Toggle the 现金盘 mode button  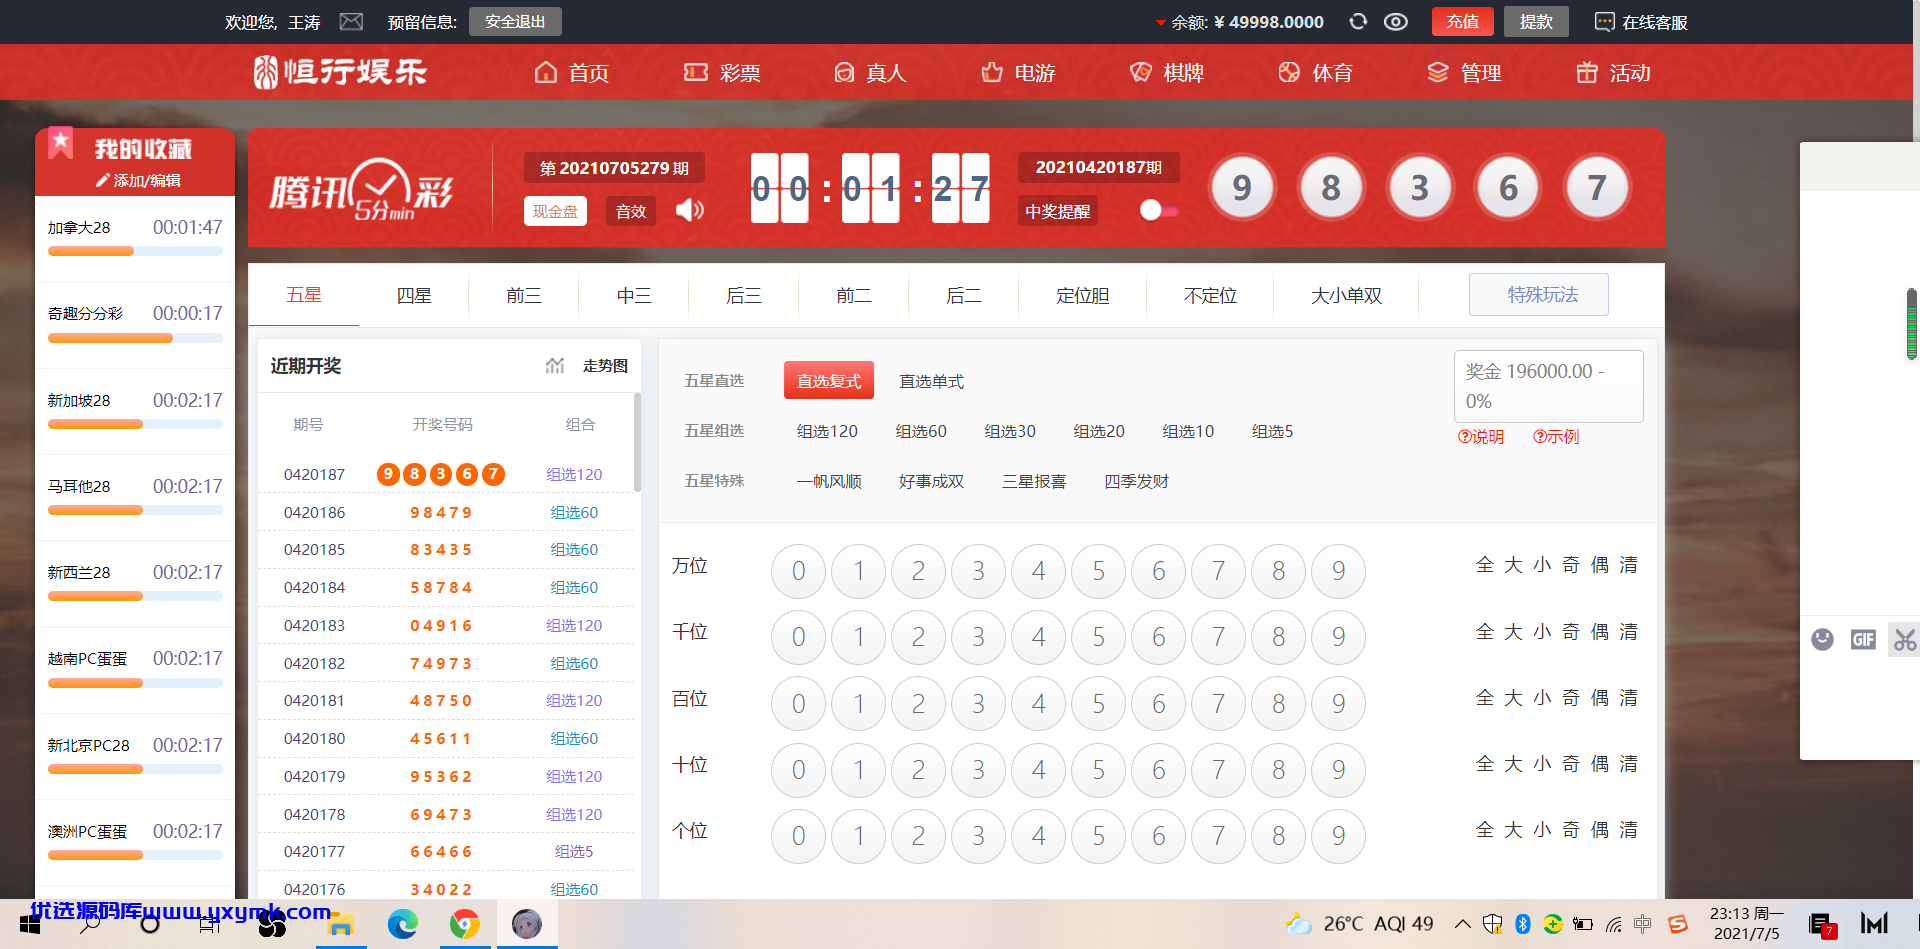coord(555,211)
